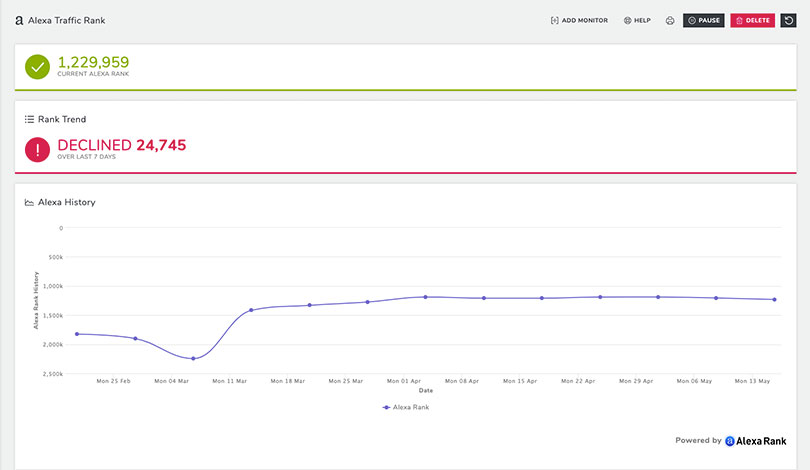This screenshot has height=470, width=810.
Task: Click the printer icon
Action: point(670,21)
